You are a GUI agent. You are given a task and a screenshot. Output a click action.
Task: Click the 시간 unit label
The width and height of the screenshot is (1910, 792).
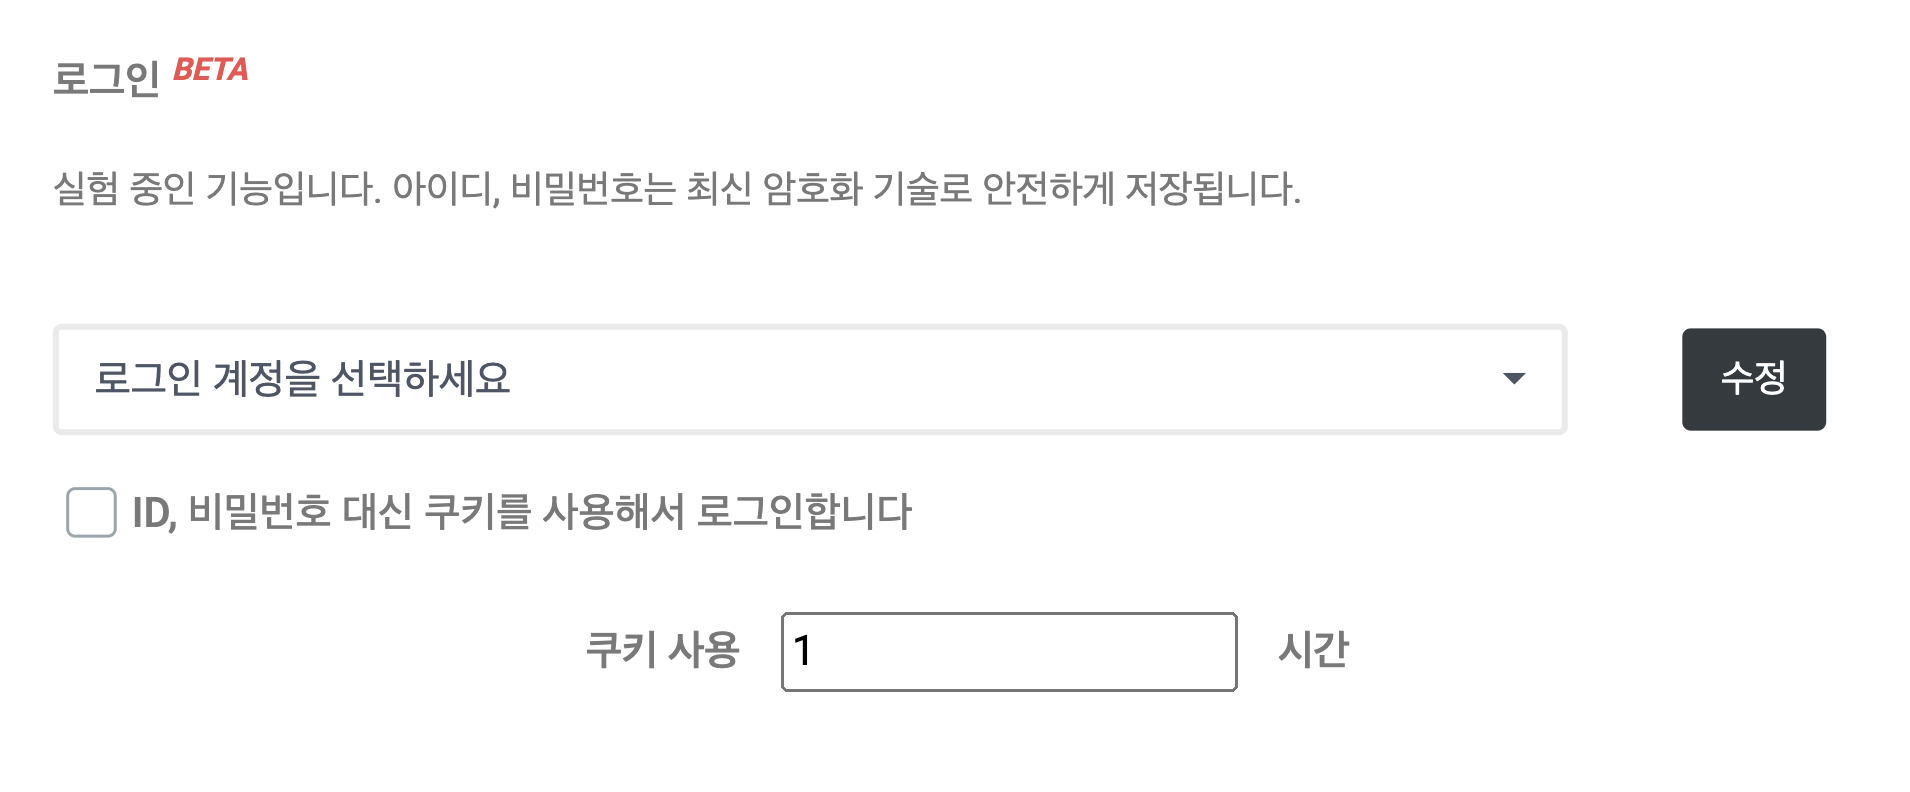tap(1313, 650)
